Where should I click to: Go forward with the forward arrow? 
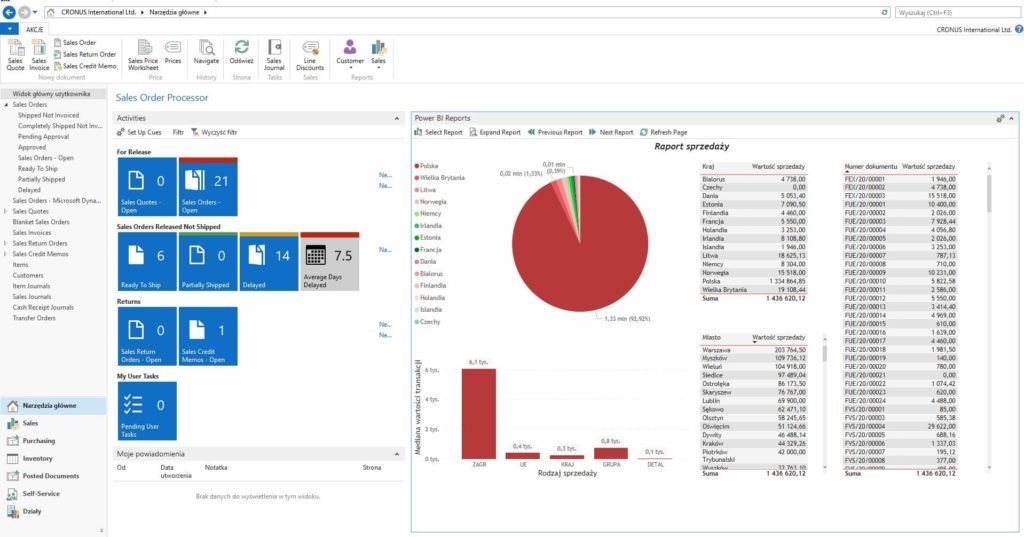[24, 12]
